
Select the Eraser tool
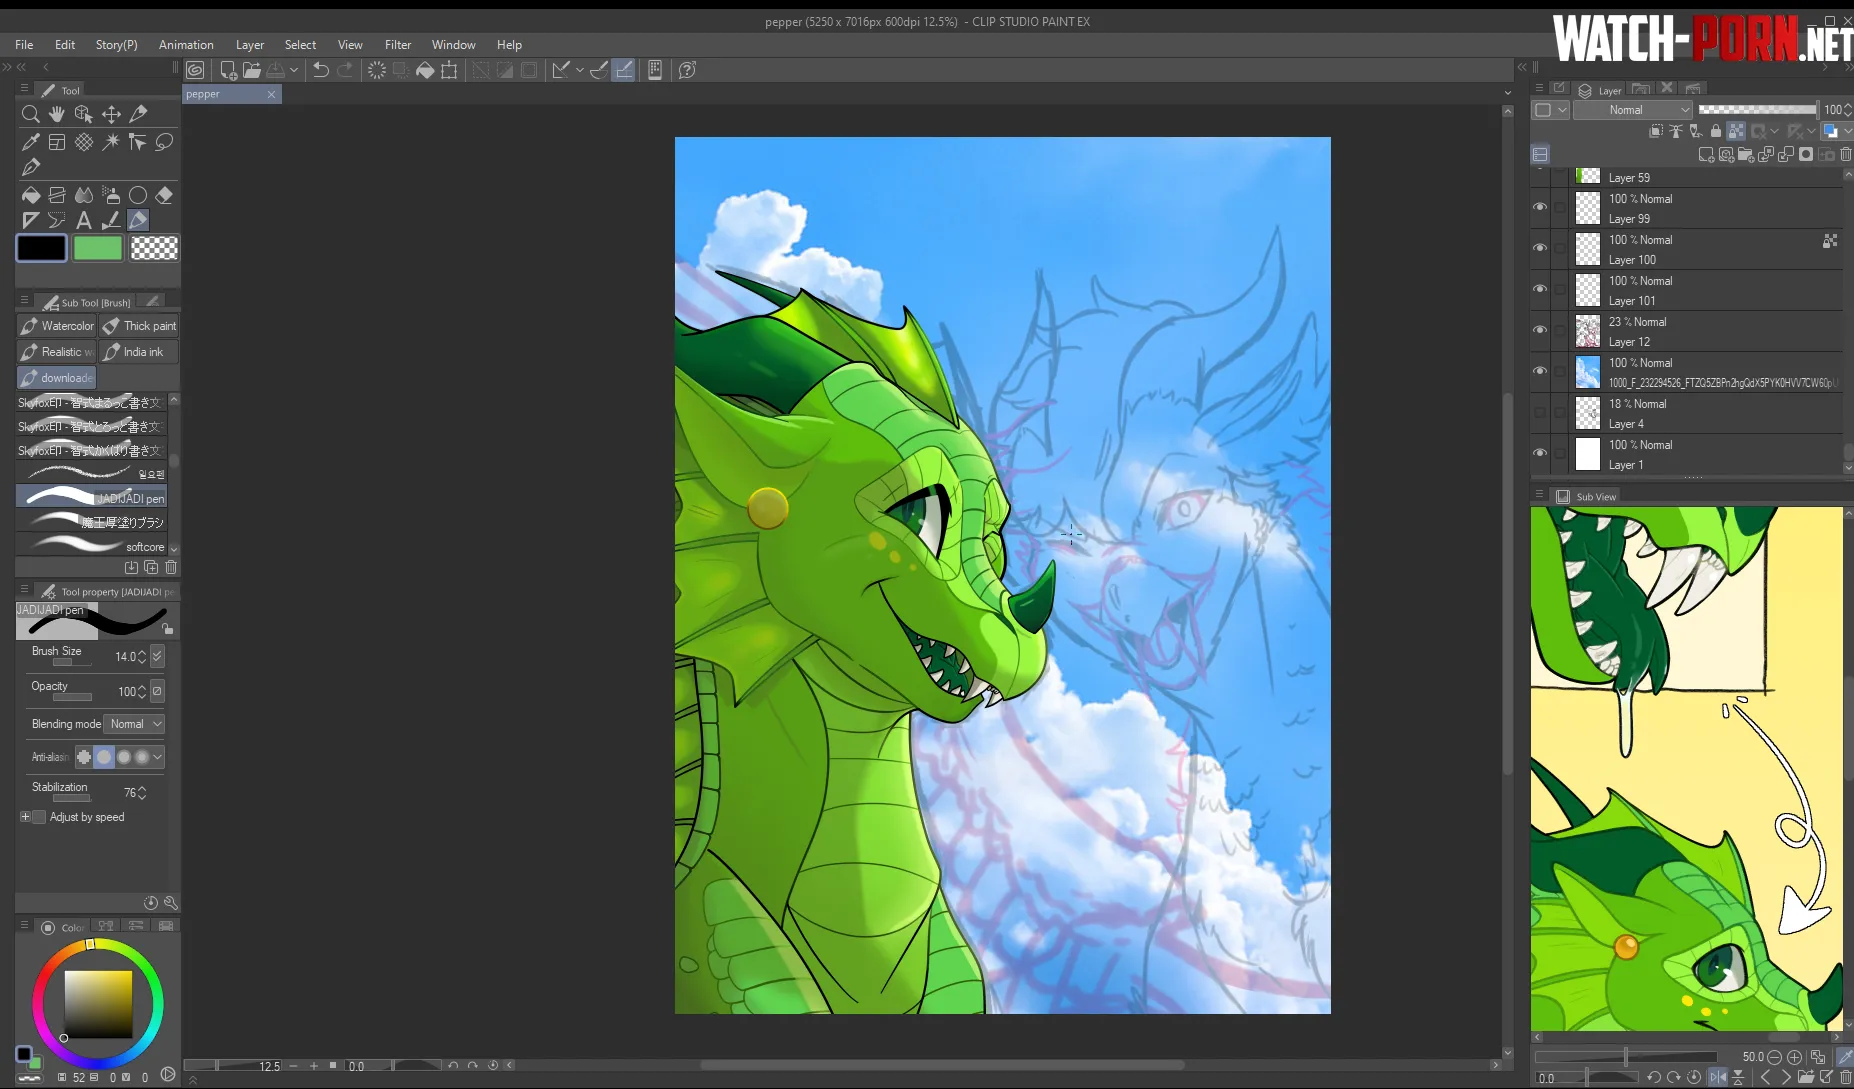(x=165, y=195)
